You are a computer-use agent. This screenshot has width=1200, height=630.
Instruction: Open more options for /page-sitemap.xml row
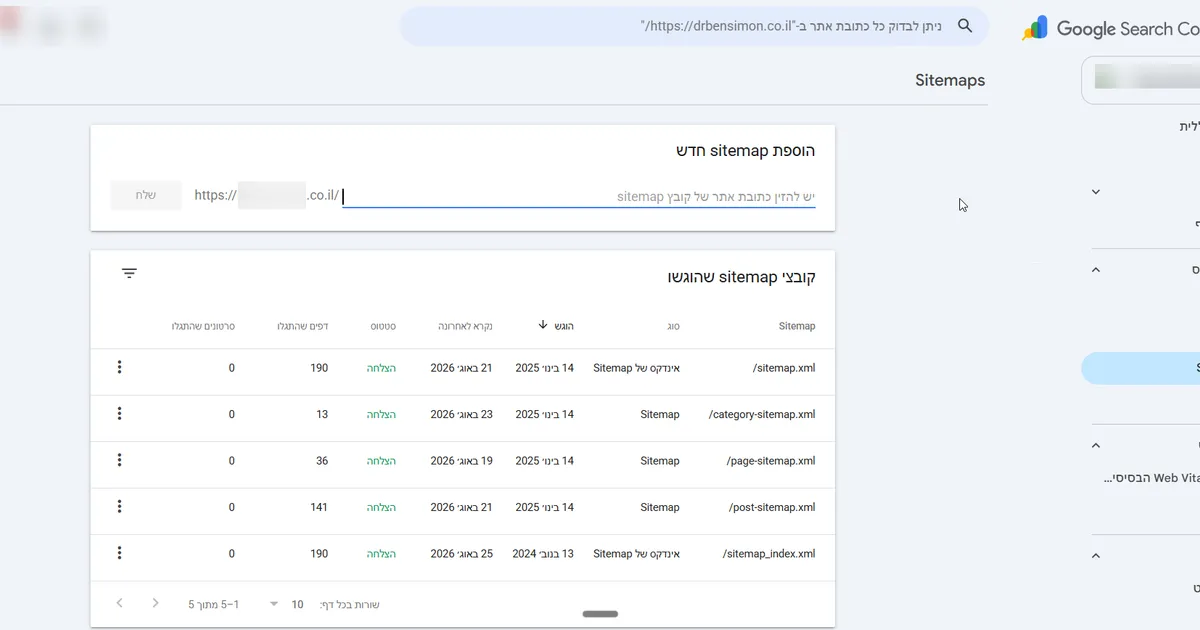click(120, 461)
